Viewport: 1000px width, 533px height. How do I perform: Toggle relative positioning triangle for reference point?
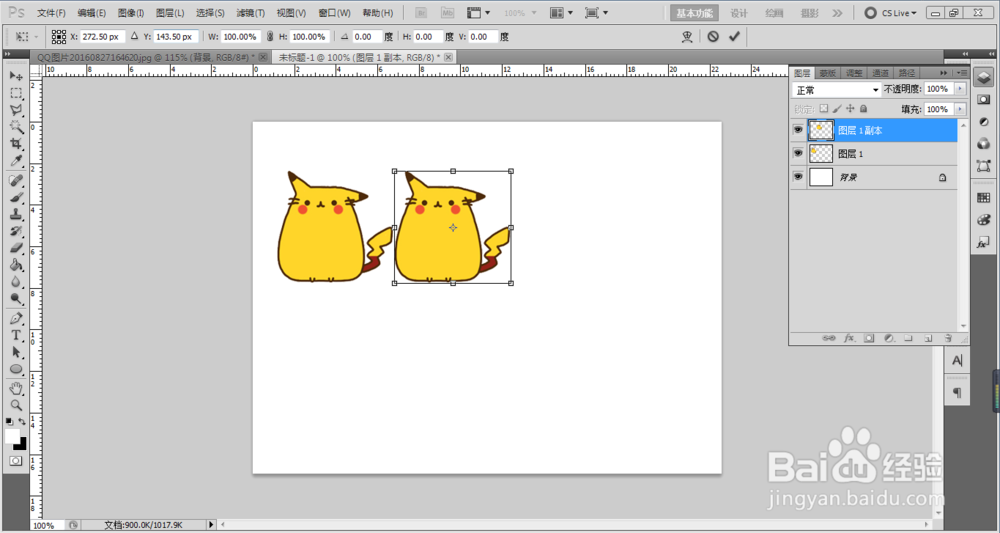click(x=135, y=37)
